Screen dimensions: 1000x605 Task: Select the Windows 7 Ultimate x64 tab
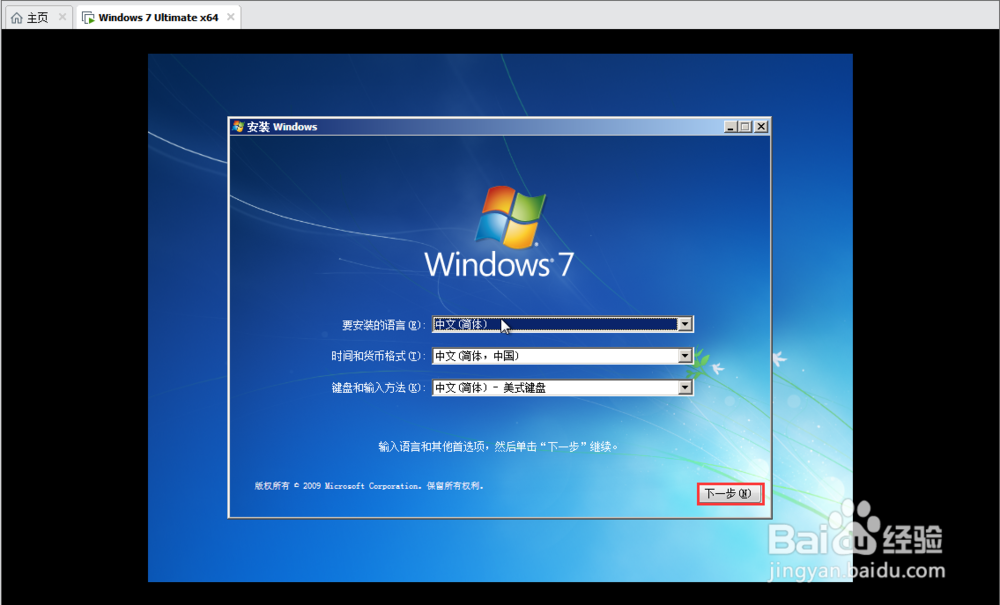pyautogui.click(x=158, y=17)
